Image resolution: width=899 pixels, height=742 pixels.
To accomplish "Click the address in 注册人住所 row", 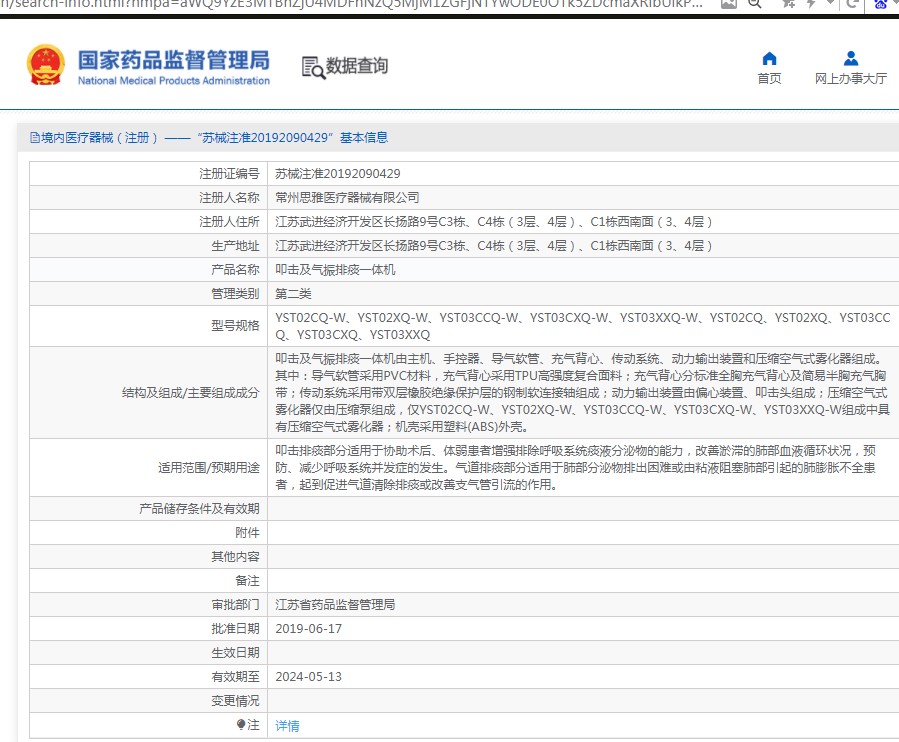I will point(494,222).
